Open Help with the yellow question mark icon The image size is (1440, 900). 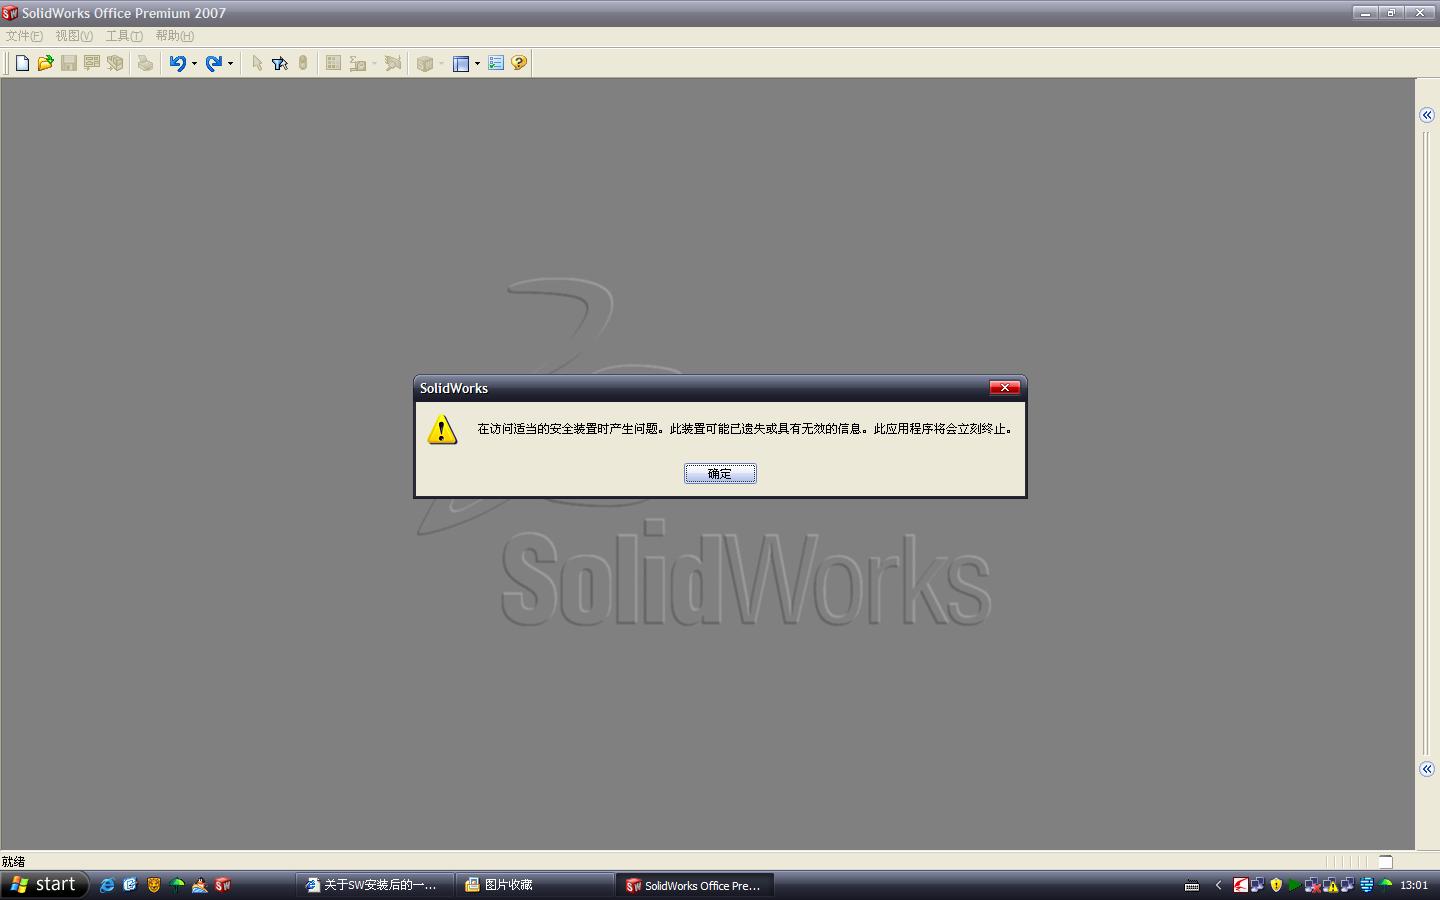tap(519, 63)
